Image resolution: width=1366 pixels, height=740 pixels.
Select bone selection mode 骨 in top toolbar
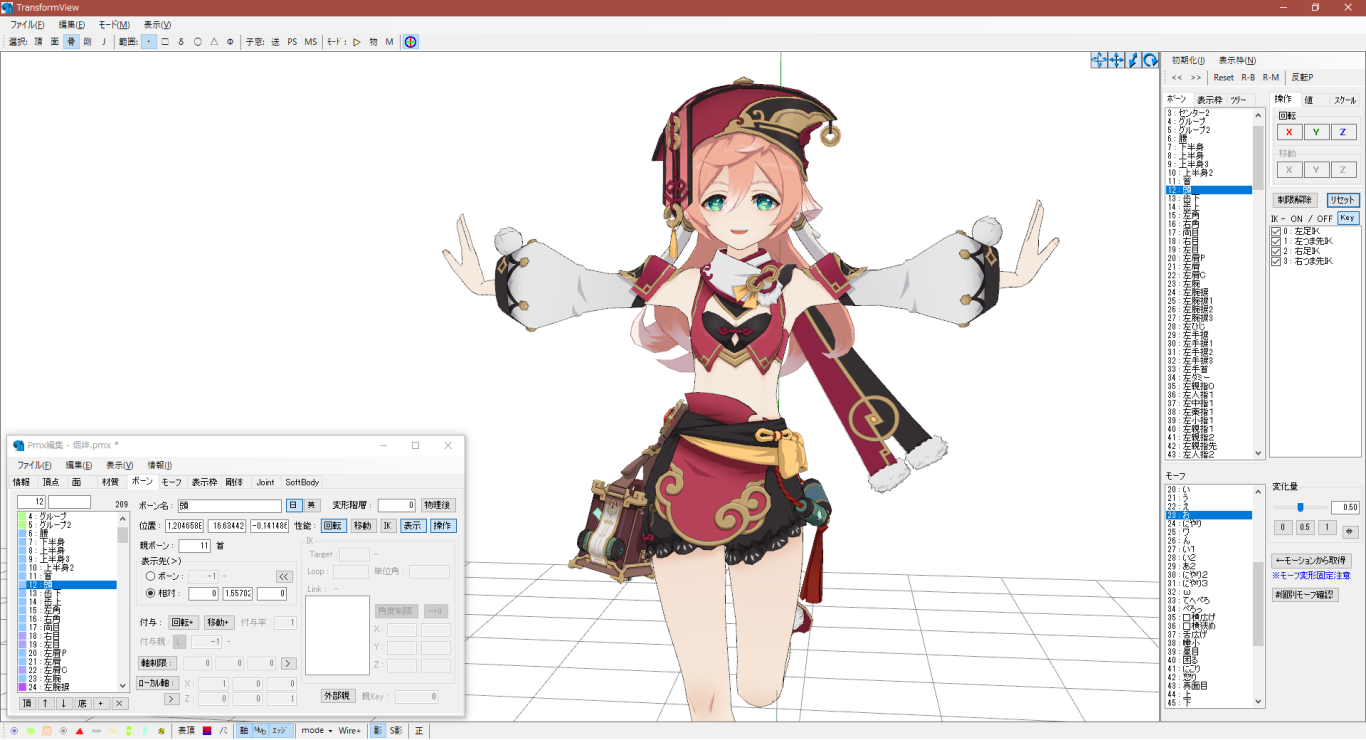click(71, 41)
